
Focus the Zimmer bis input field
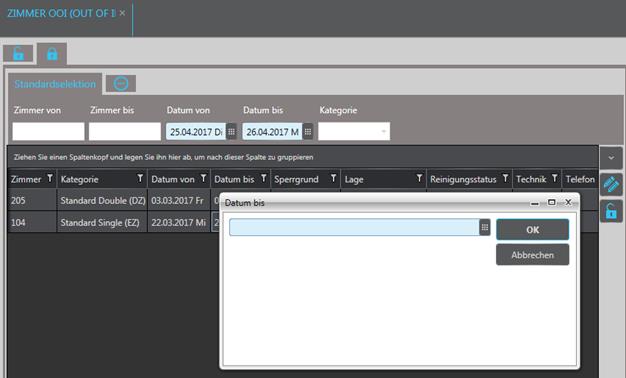click(x=125, y=131)
